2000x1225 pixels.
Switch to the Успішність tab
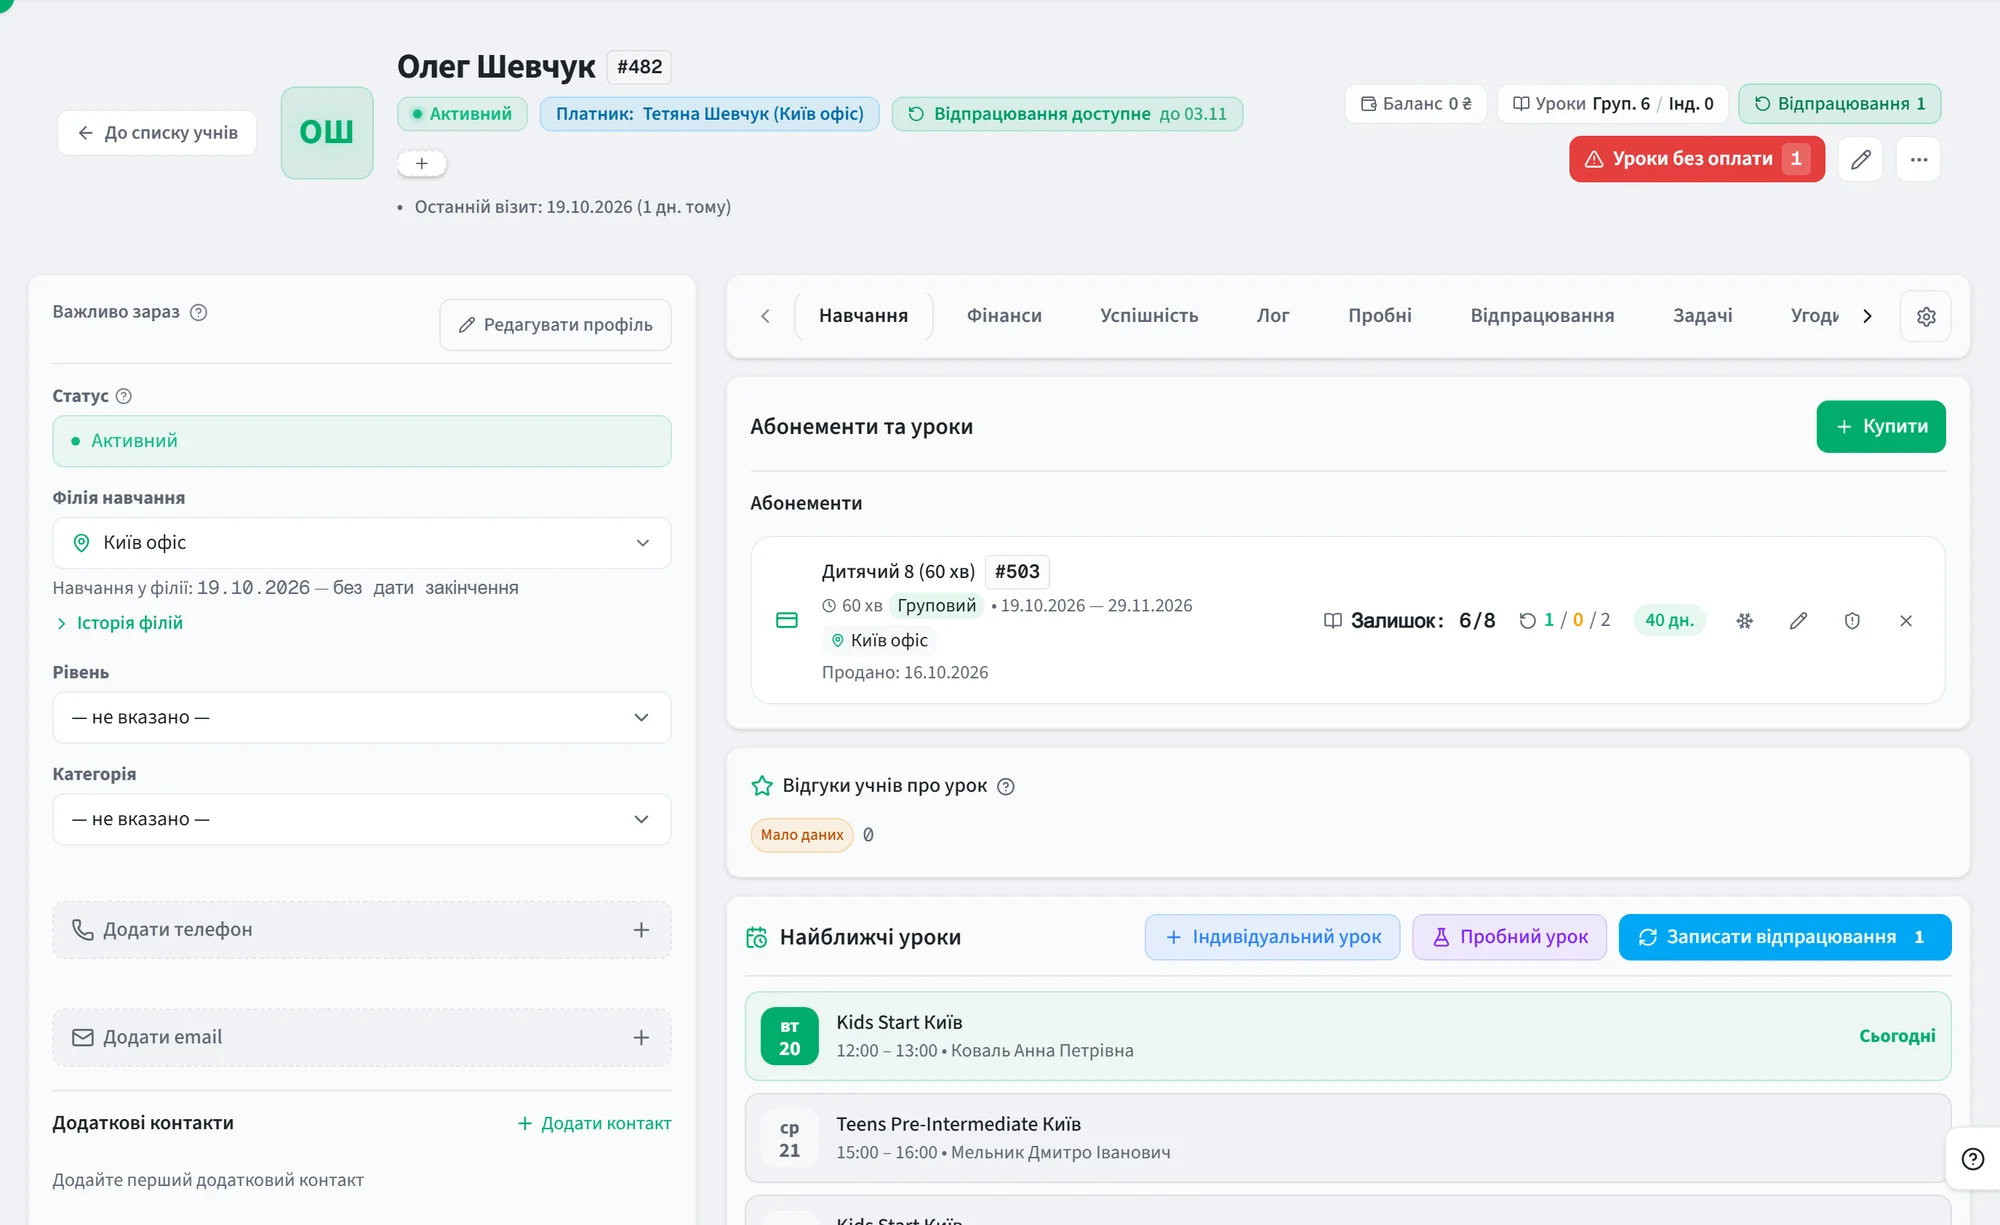click(x=1149, y=316)
